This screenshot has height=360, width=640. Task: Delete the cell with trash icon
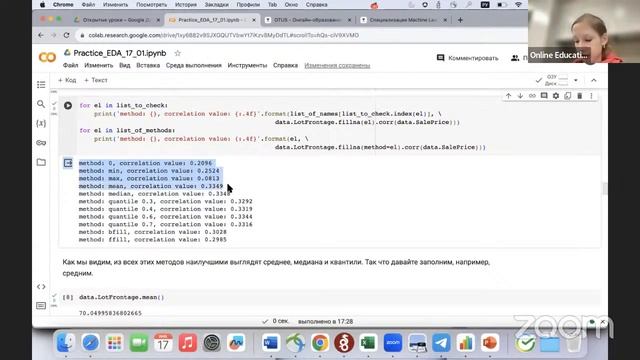tap(580, 96)
